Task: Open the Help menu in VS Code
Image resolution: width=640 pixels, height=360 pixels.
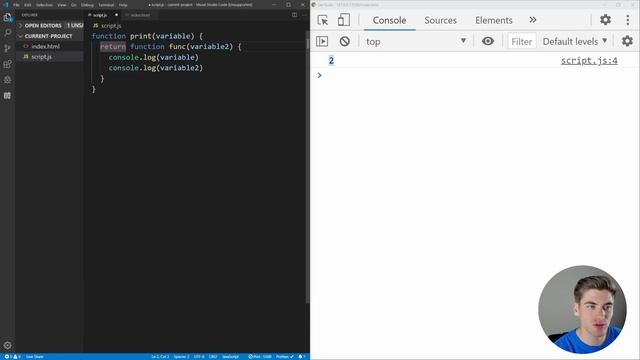Action: coord(123,5)
